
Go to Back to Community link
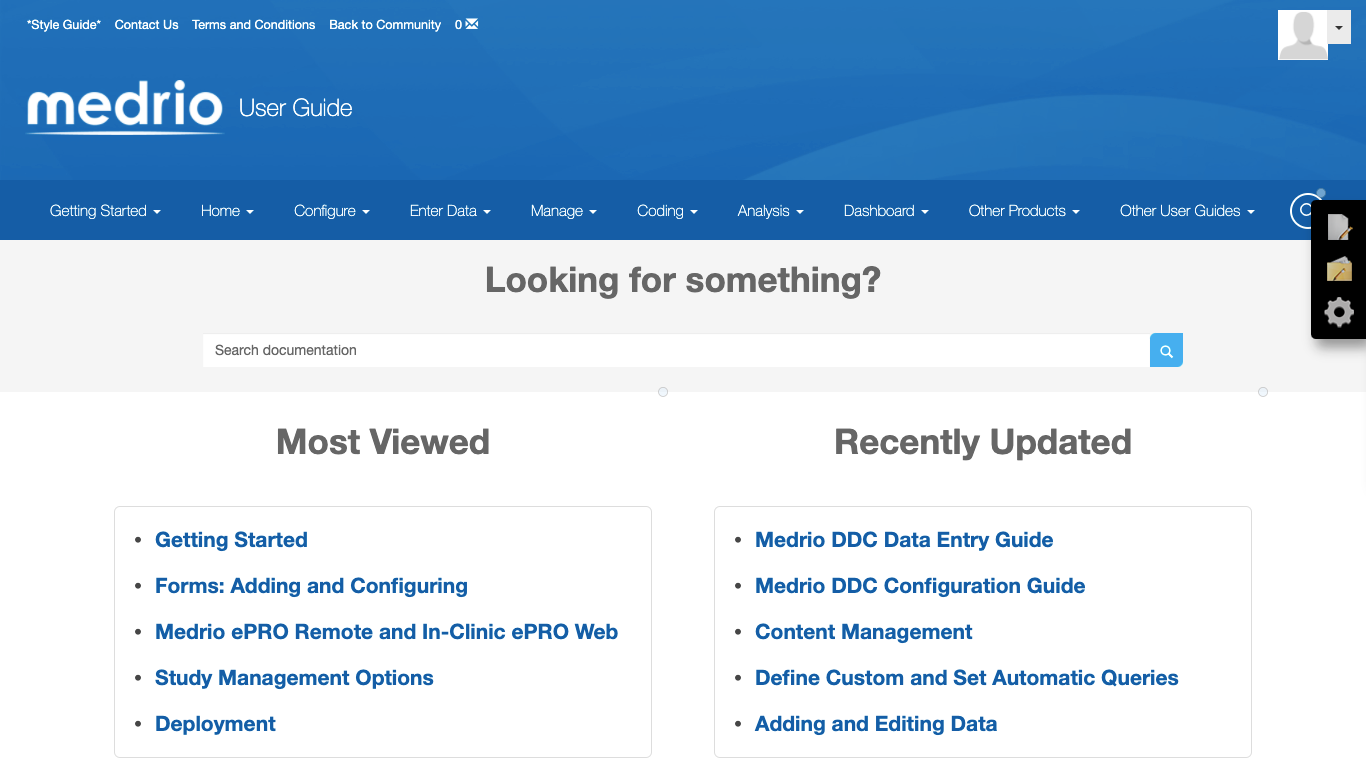click(385, 25)
